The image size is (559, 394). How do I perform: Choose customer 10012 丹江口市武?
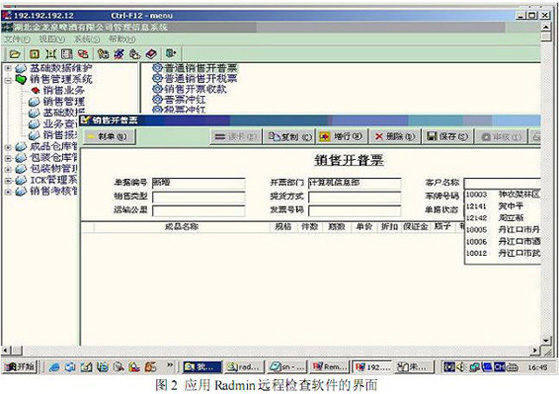(503, 253)
